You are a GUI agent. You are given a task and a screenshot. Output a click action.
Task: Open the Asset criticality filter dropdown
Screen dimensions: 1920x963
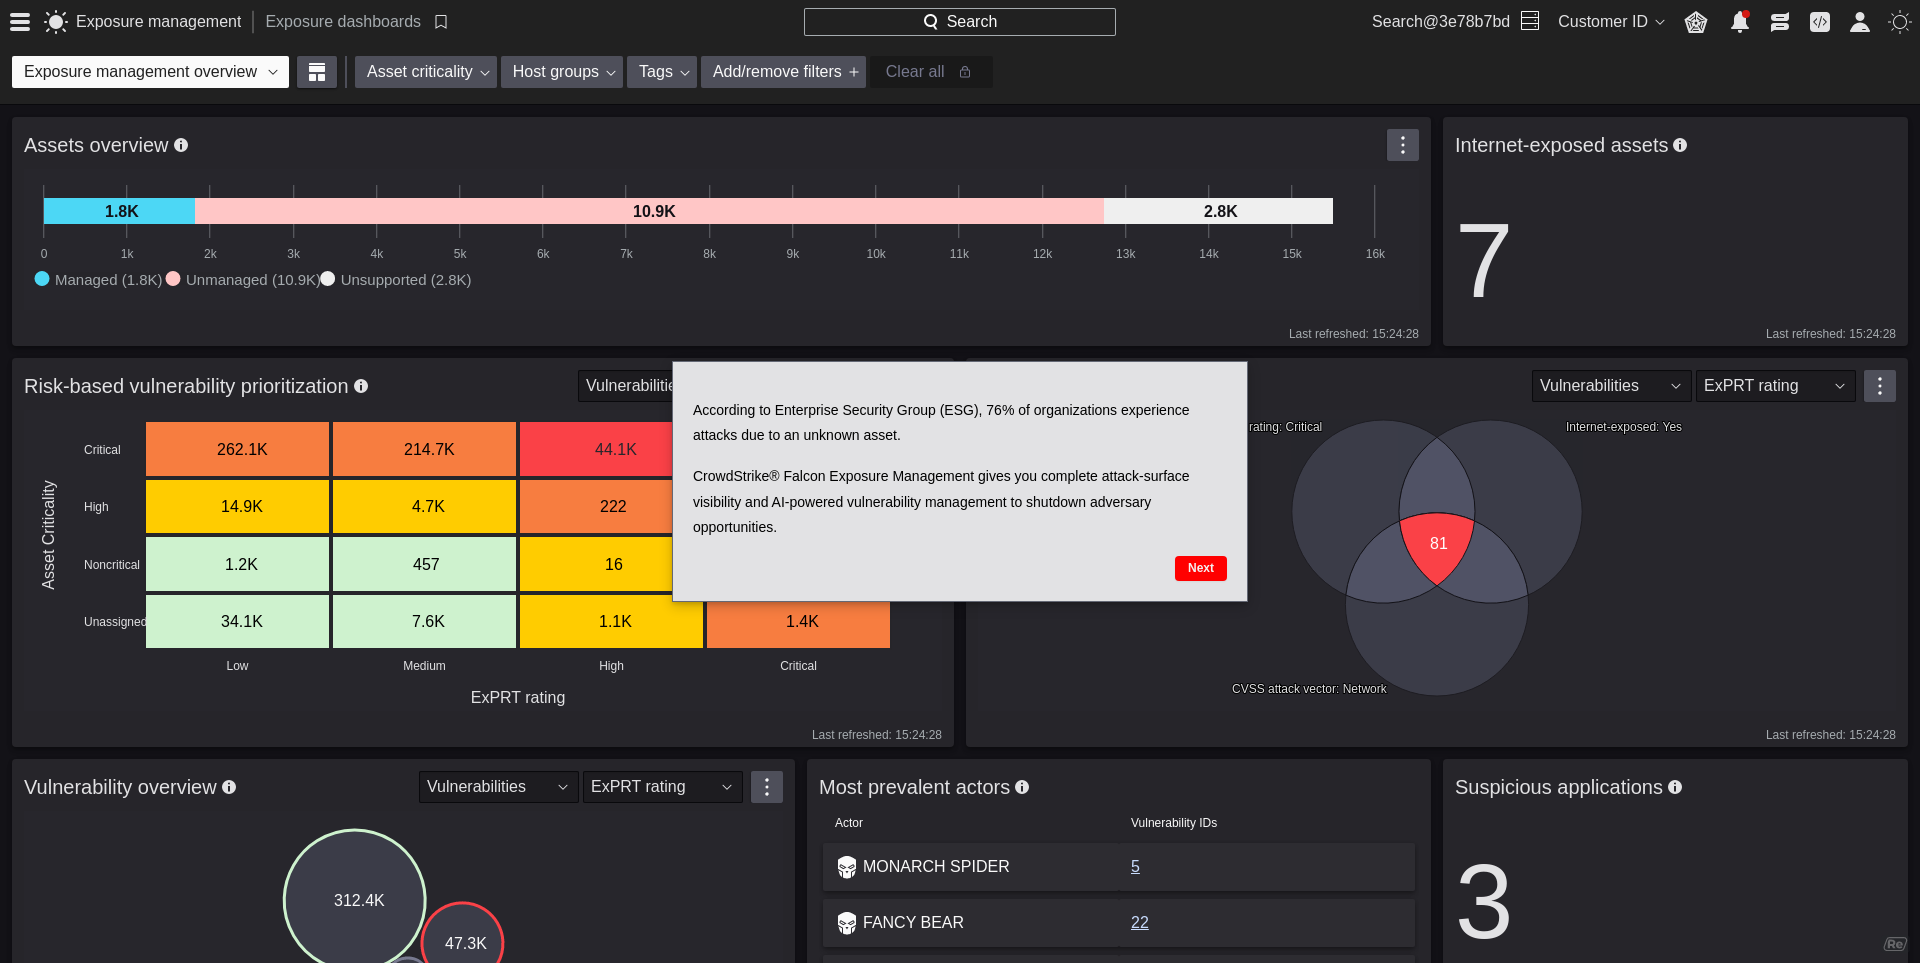pos(425,71)
